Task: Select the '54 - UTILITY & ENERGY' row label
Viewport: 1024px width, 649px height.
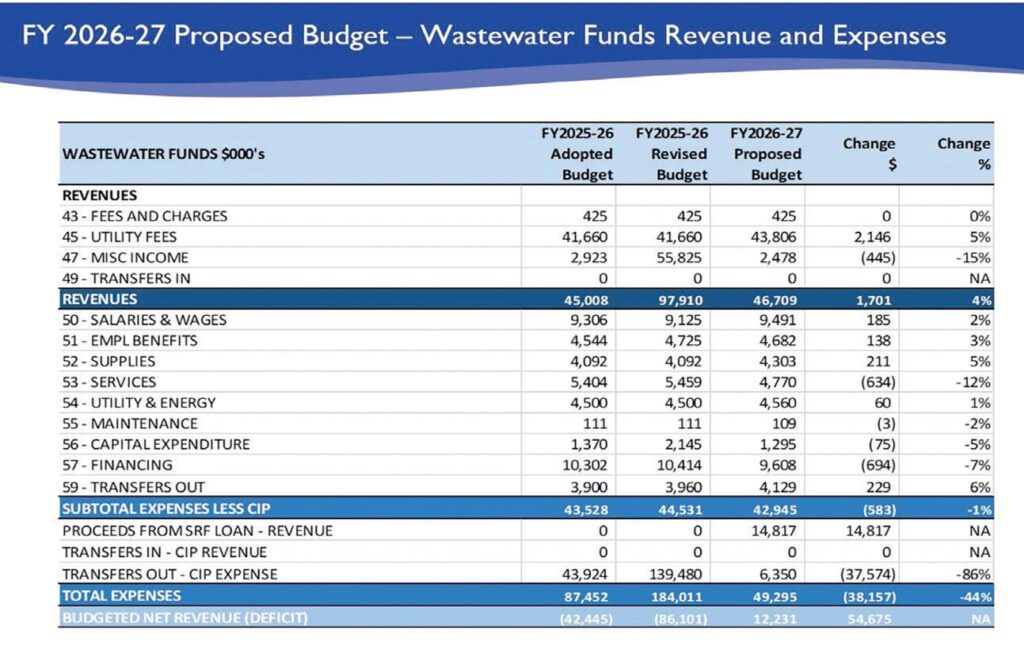Action: point(138,404)
